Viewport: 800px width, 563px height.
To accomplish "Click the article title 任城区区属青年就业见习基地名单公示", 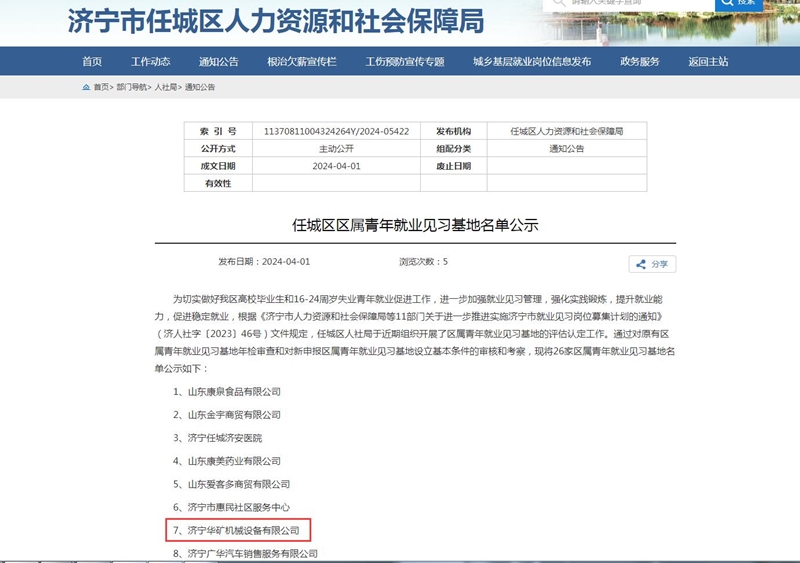I will (414, 225).
